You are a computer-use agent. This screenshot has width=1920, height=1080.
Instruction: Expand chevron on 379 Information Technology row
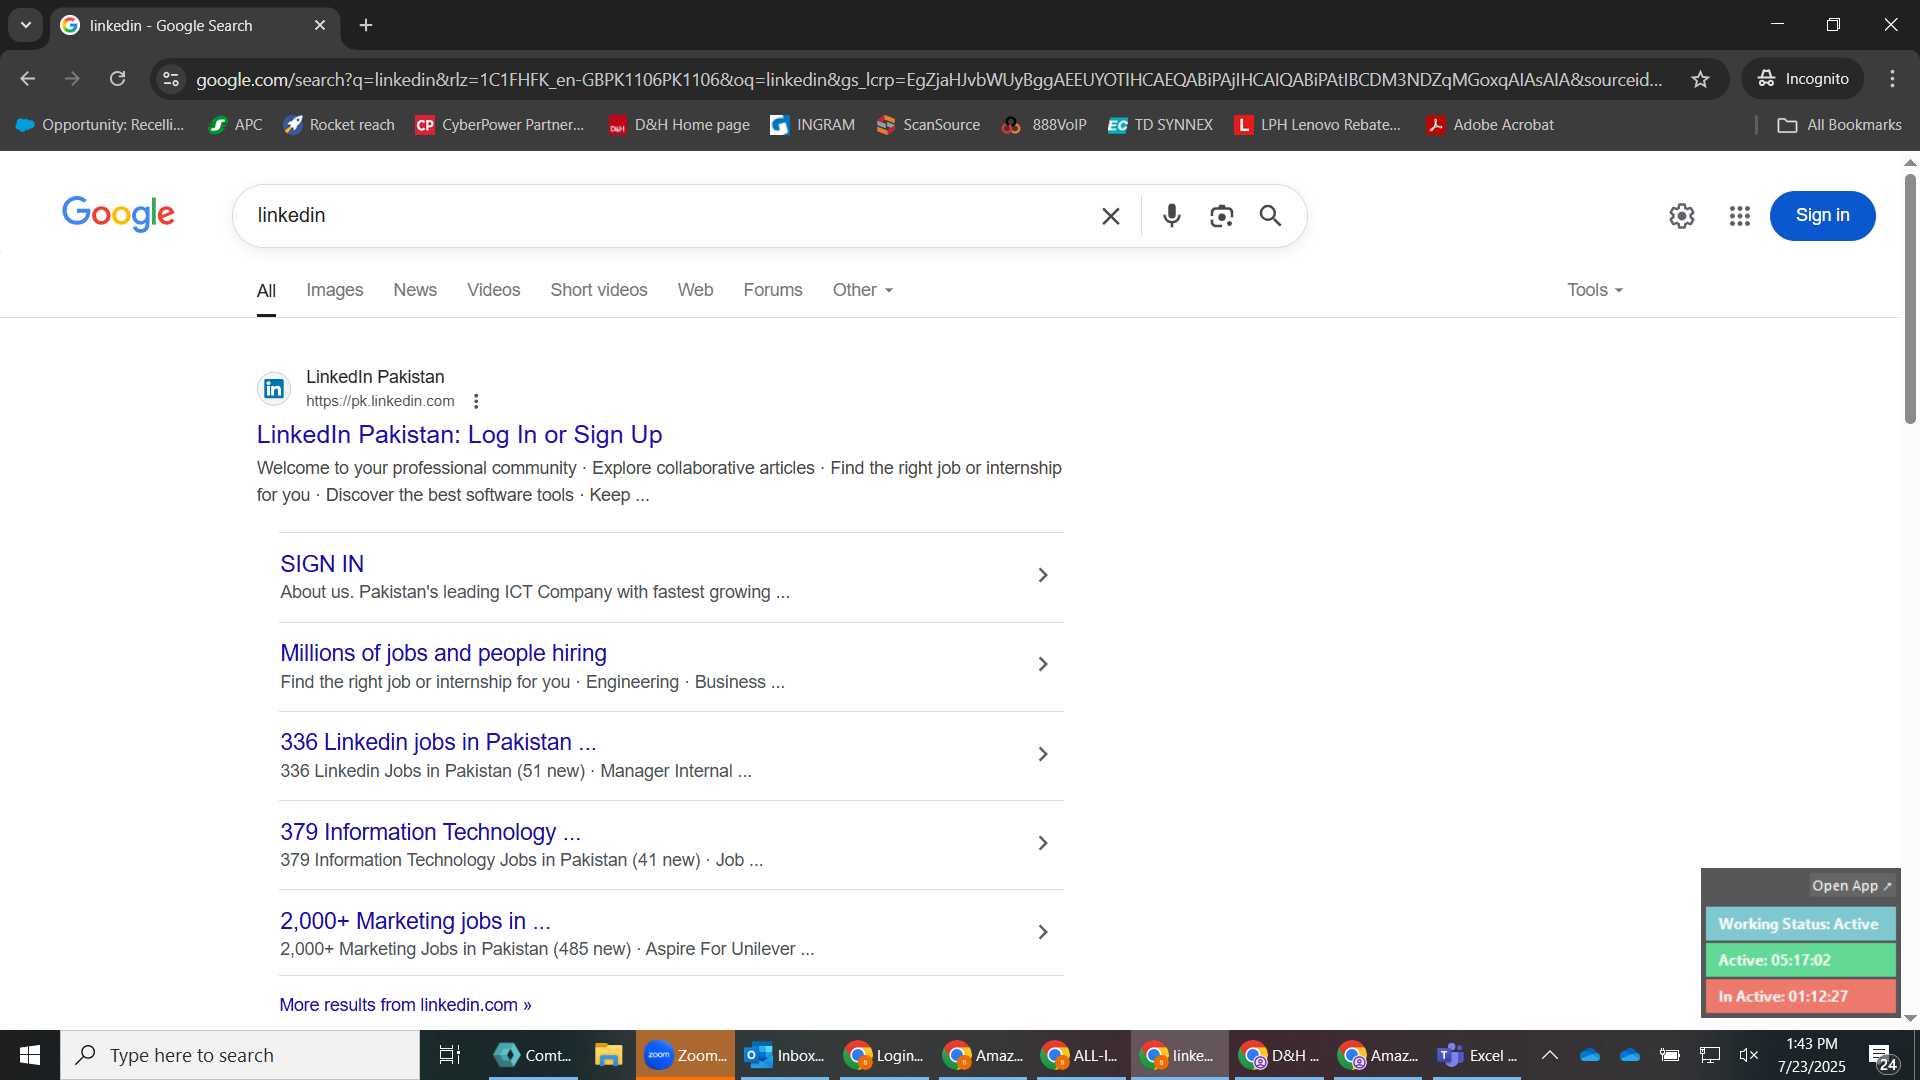(1042, 843)
